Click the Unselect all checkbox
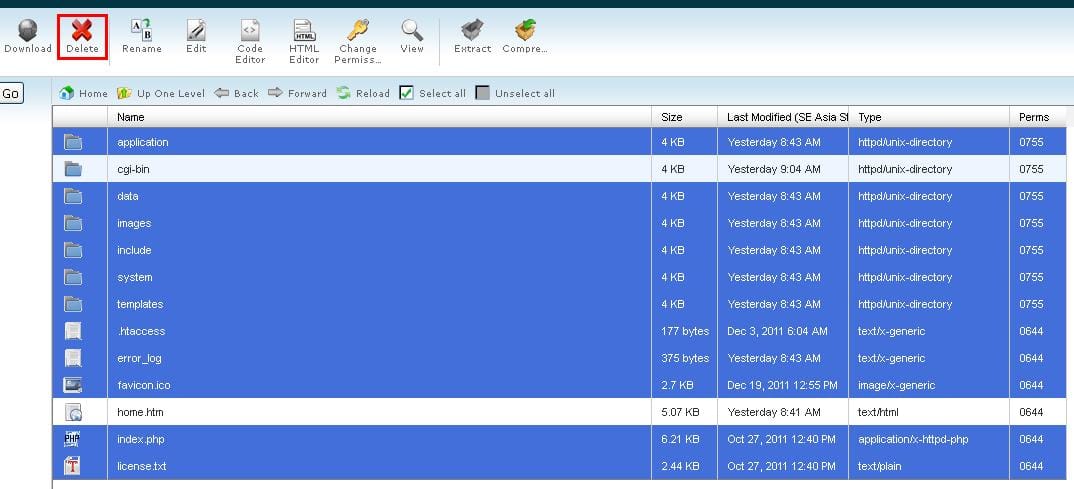Viewport: 1074px width, 489px height. [483, 93]
